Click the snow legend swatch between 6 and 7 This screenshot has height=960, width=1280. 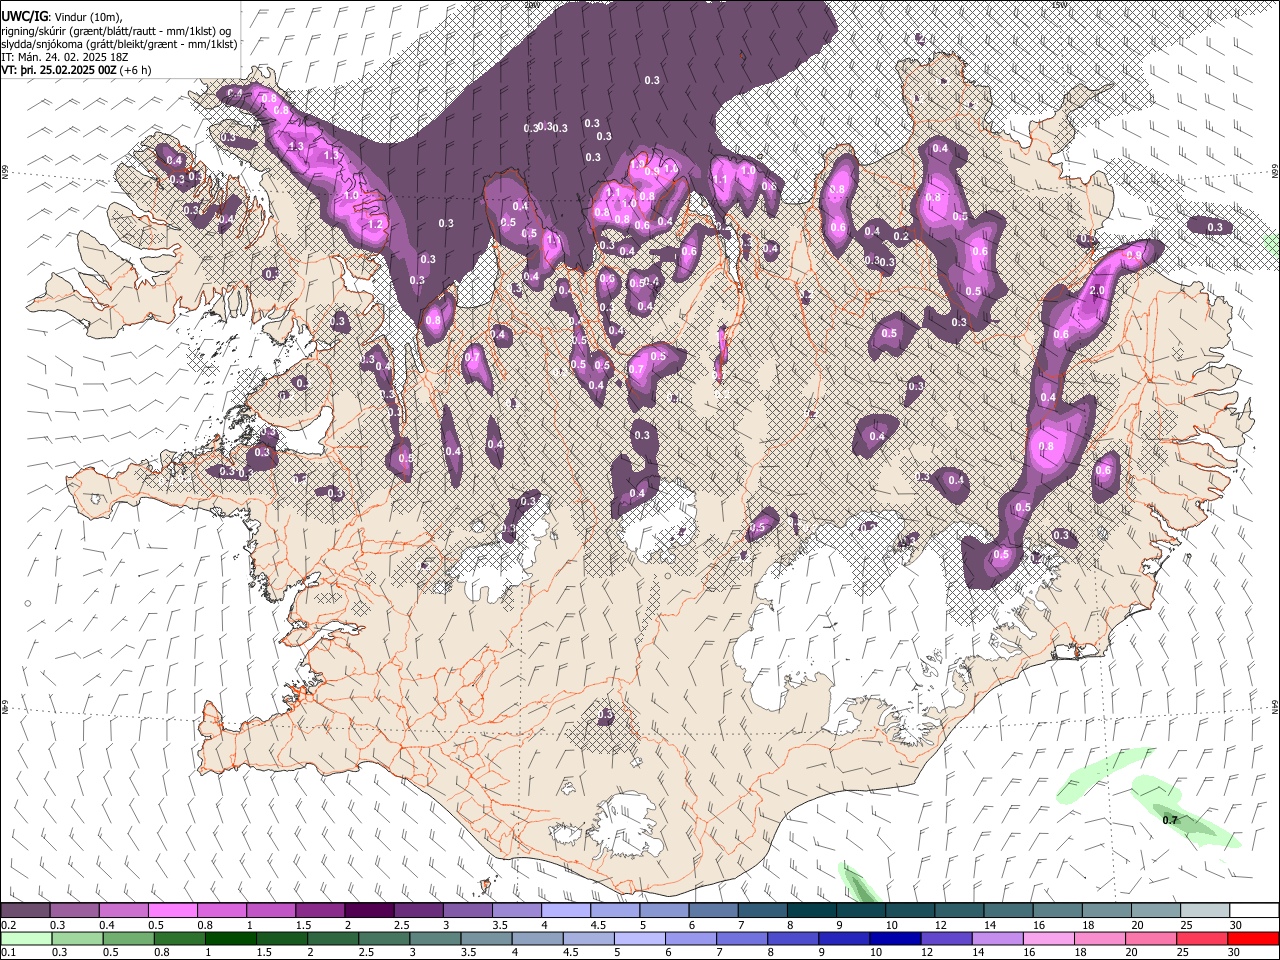pos(713,911)
